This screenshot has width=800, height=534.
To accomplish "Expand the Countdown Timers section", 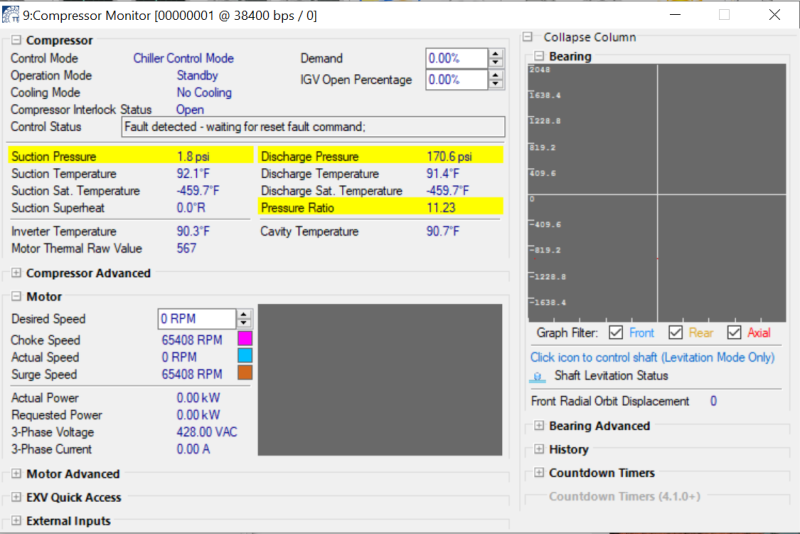I will pyautogui.click(x=539, y=472).
